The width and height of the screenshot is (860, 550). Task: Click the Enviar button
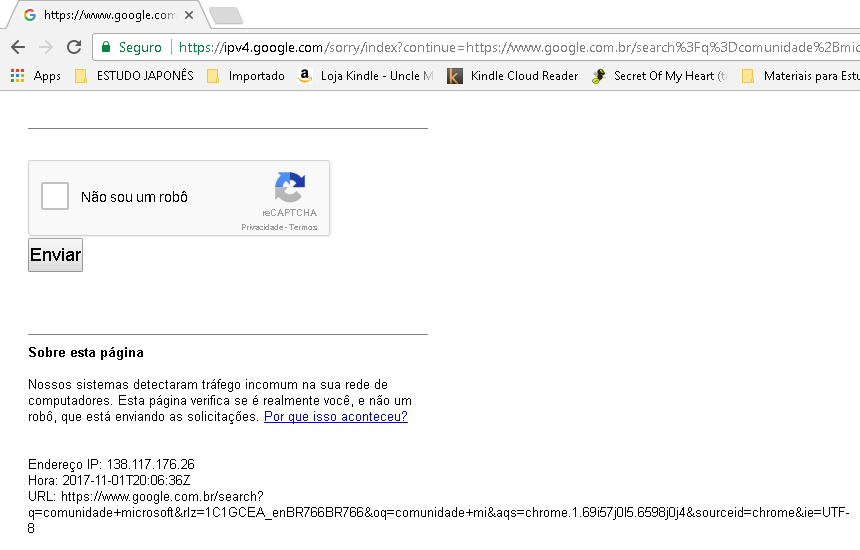point(55,255)
